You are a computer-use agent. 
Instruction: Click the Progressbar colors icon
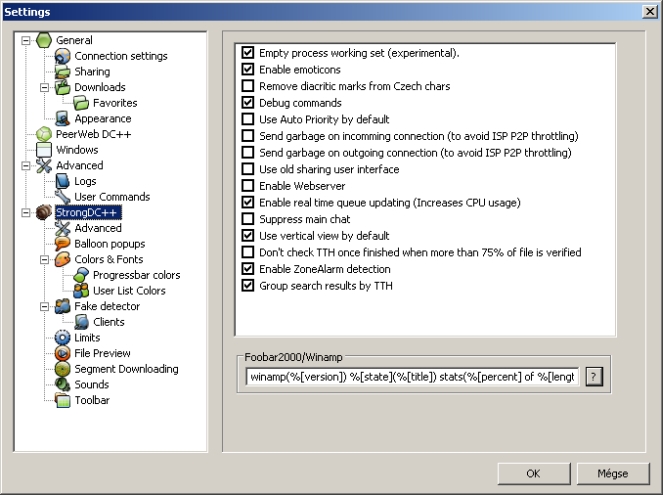pyautogui.click(x=82, y=275)
